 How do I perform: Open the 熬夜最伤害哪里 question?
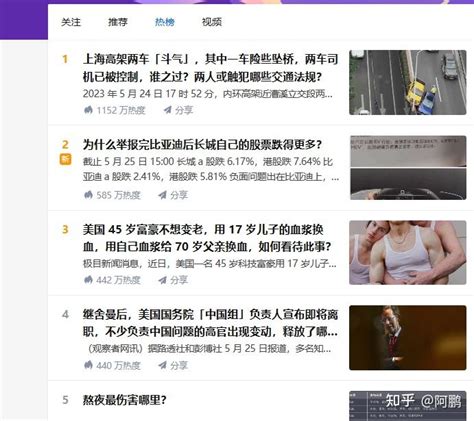124,400
